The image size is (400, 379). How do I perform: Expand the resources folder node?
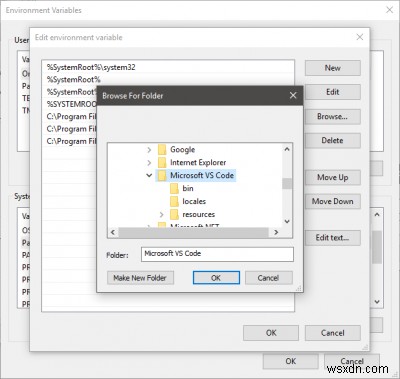coord(161,214)
